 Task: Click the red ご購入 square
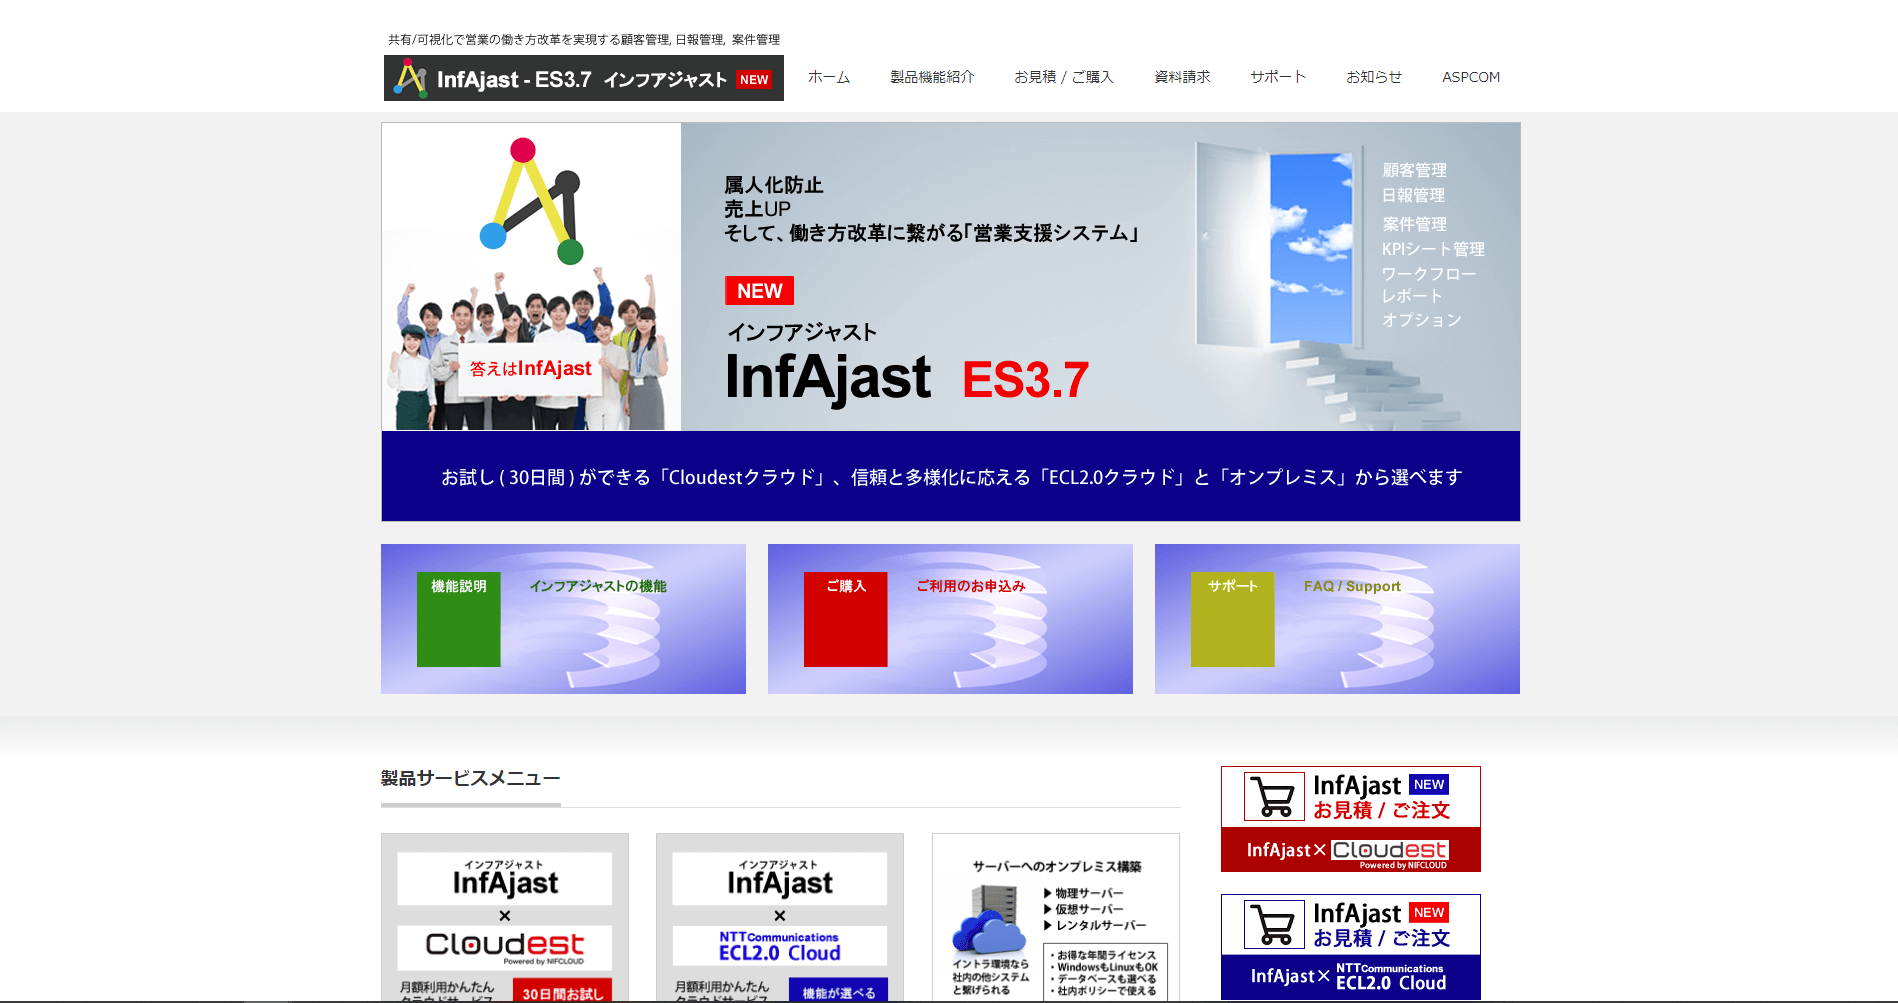pyautogui.click(x=845, y=619)
